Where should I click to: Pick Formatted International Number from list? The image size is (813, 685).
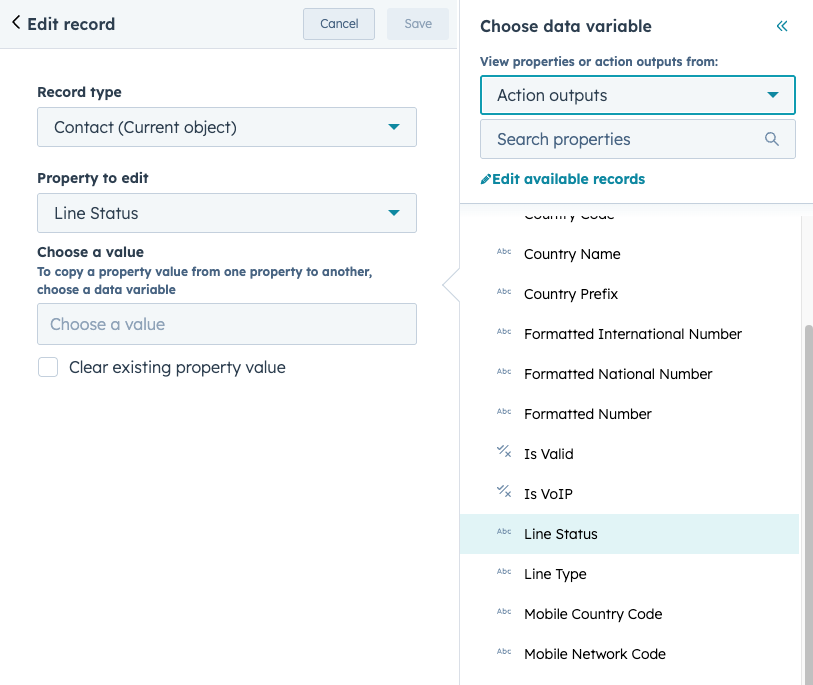coord(633,334)
